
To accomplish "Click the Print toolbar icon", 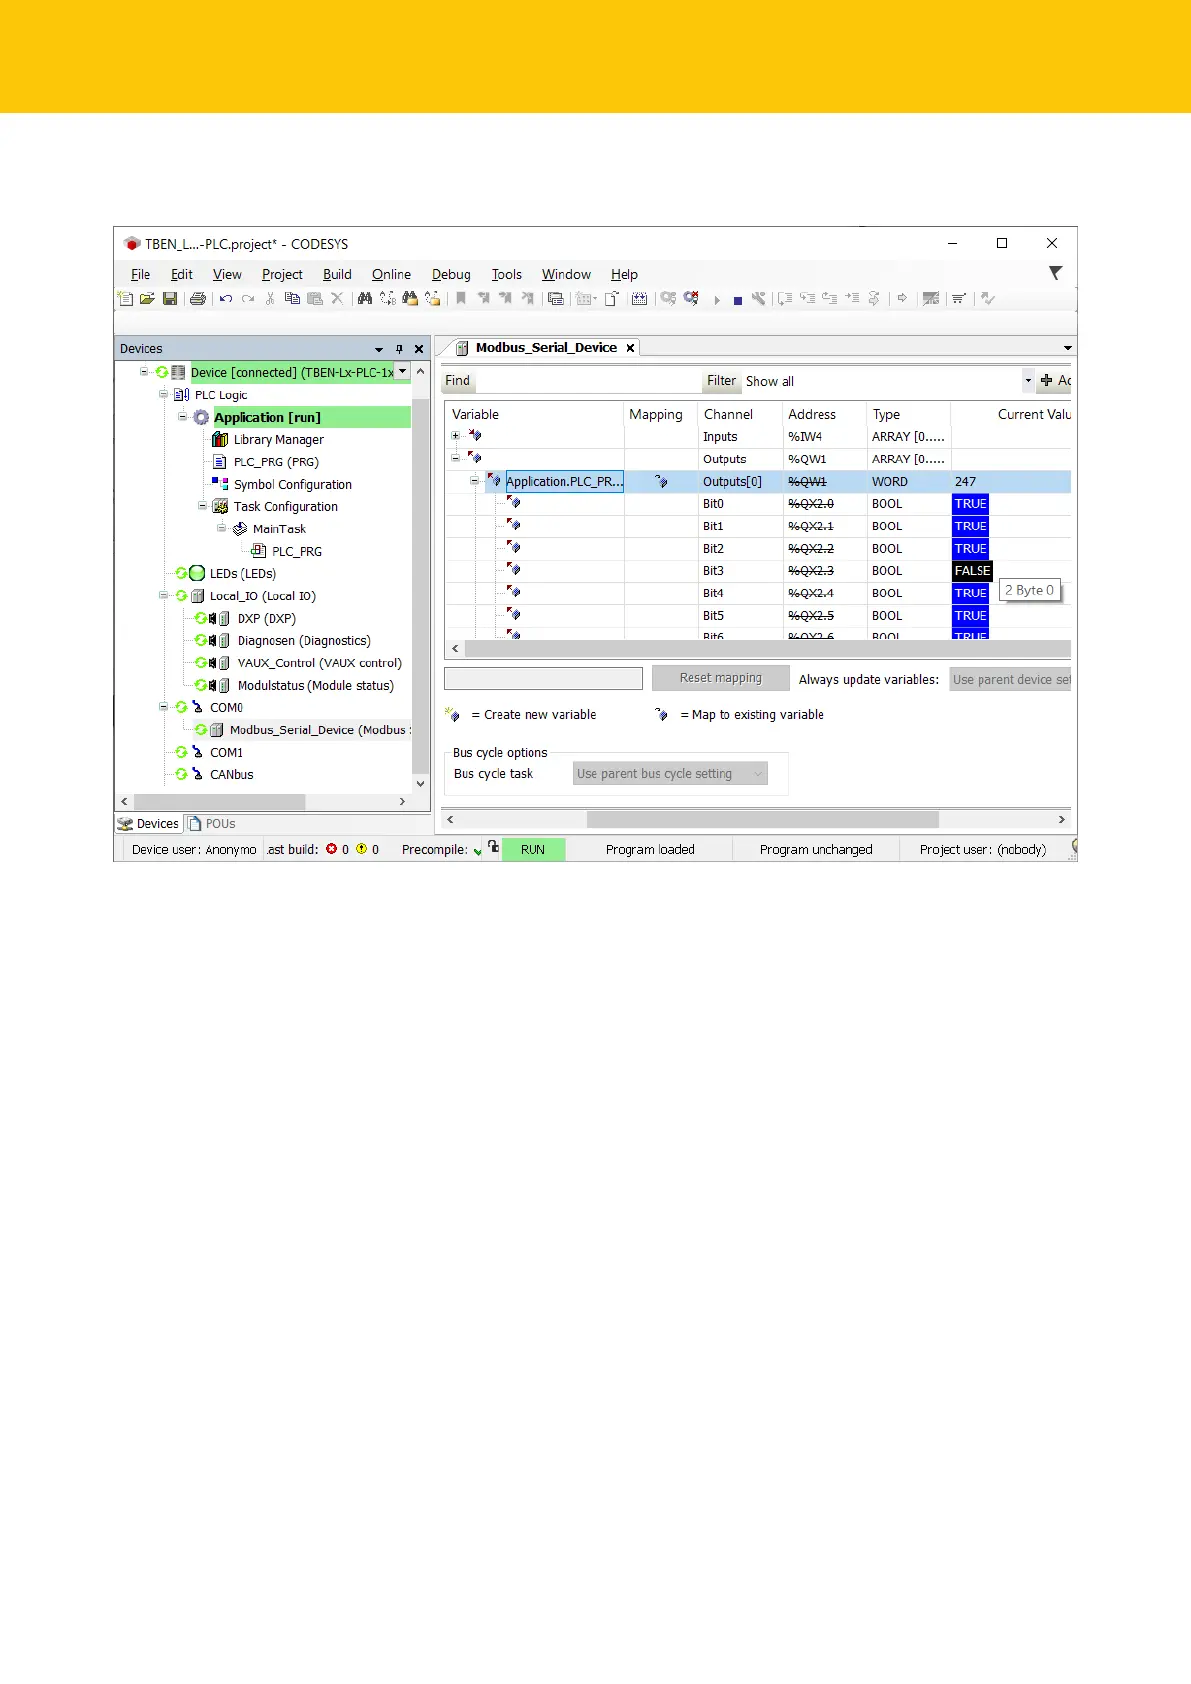I will [198, 298].
